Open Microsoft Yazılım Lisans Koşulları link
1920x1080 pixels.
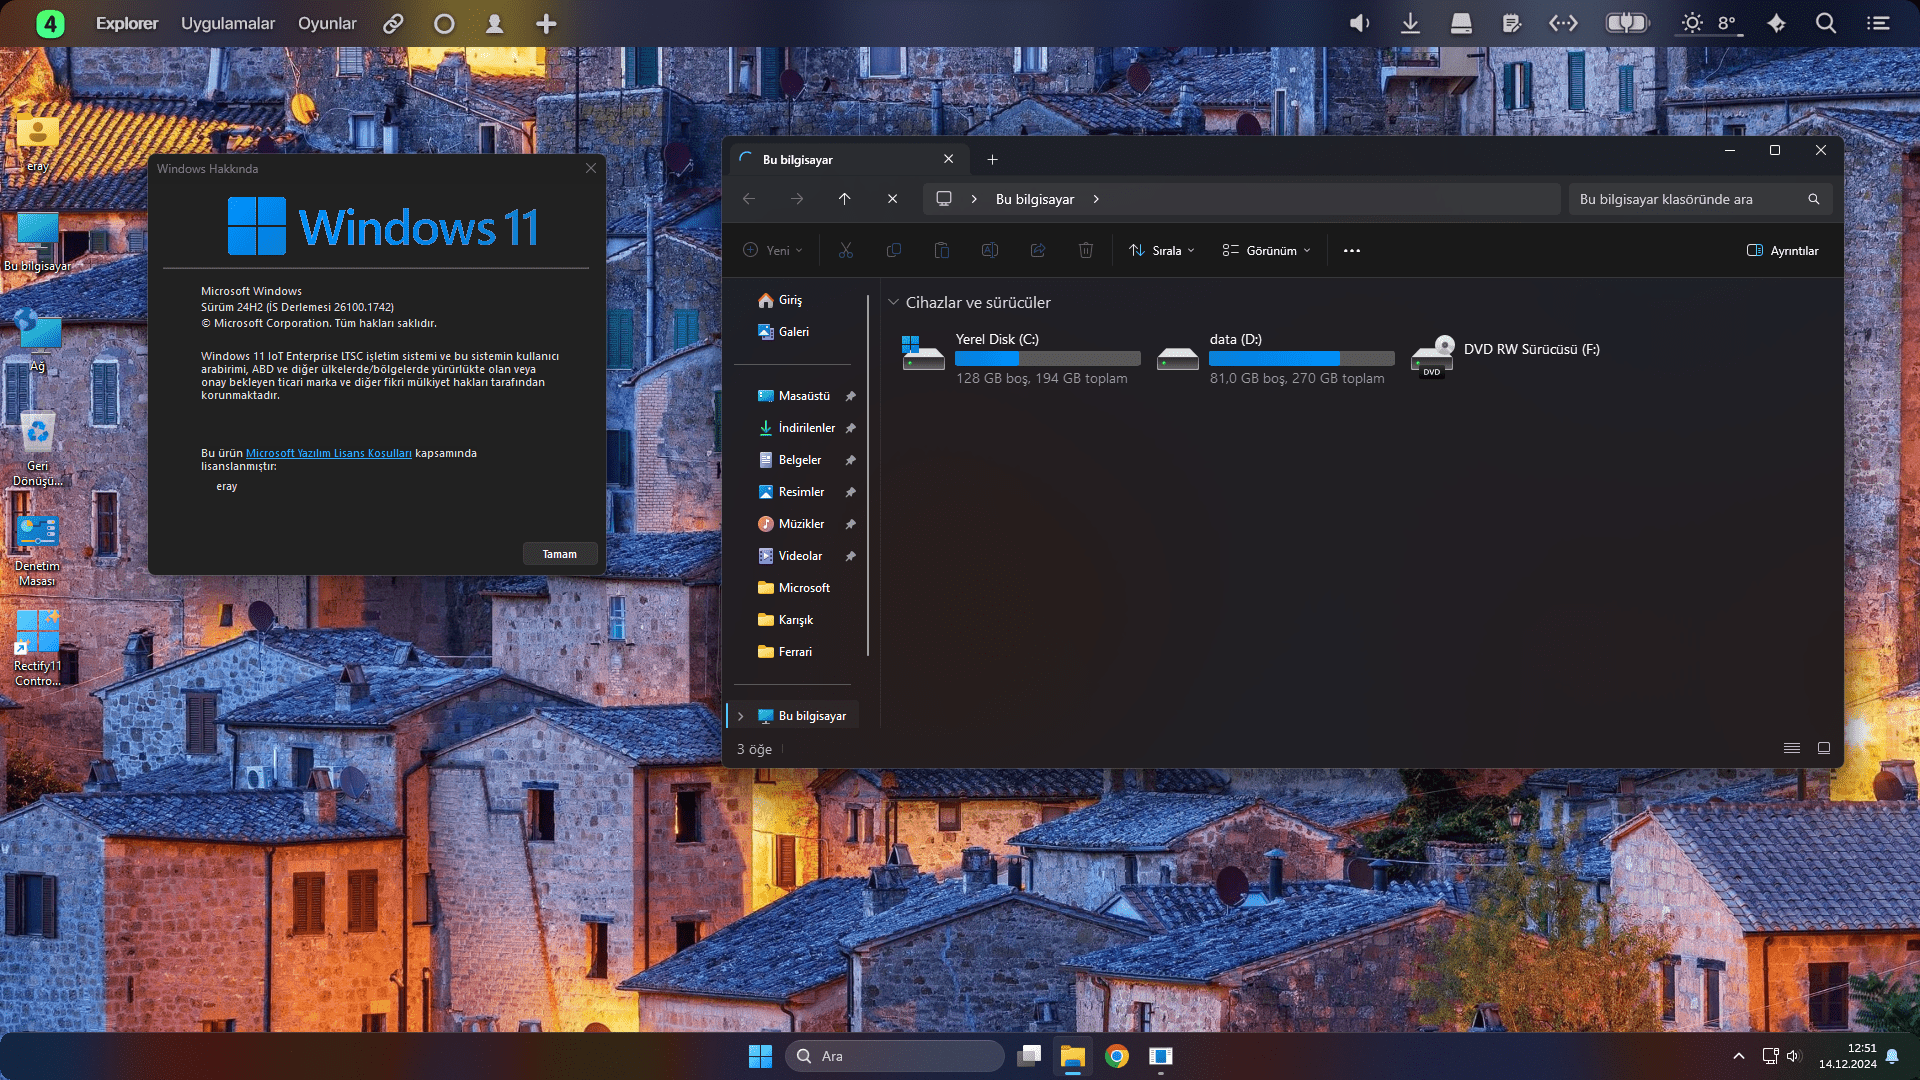tap(328, 453)
